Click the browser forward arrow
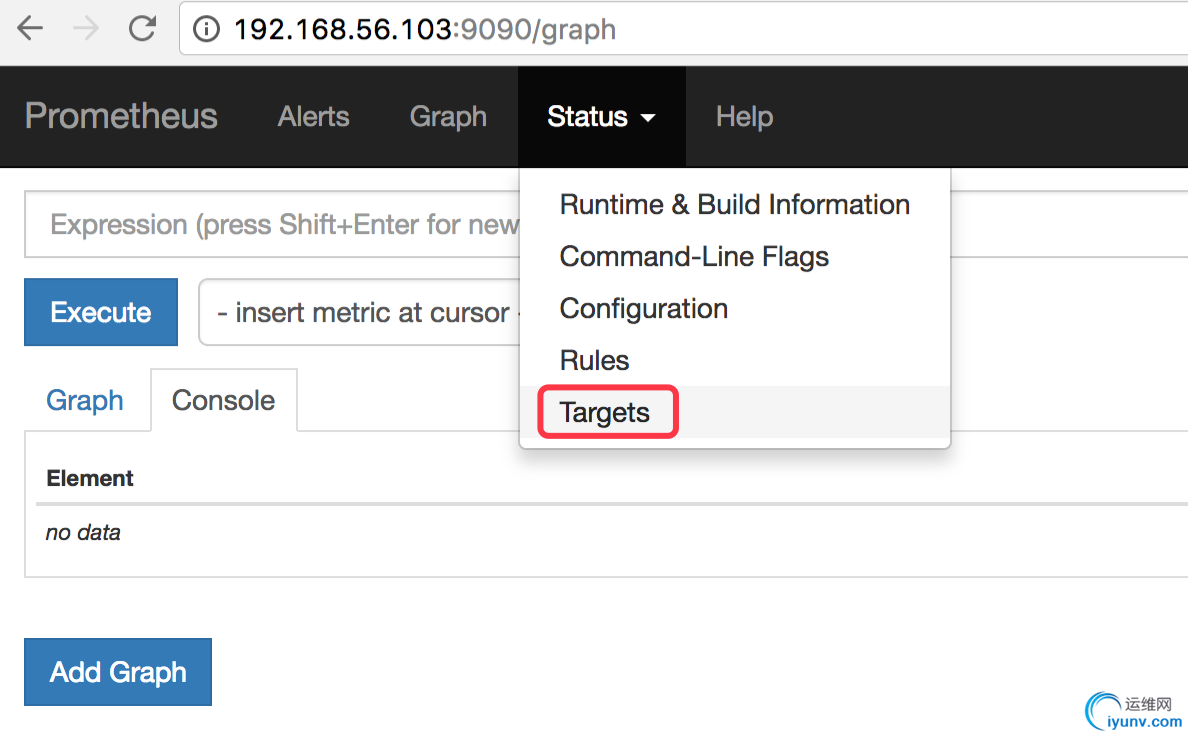The width and height of the screenshot is (1188, 738). click(87, 29)
